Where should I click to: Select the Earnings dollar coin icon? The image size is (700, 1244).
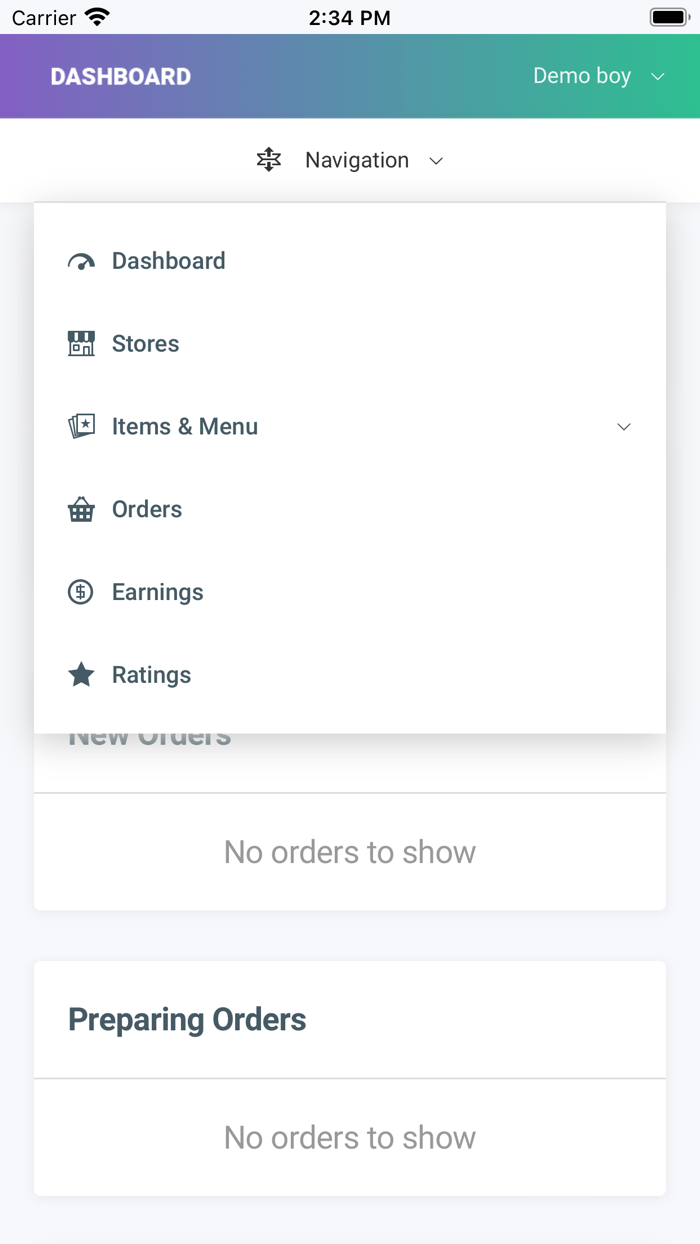tap(81, 592)
